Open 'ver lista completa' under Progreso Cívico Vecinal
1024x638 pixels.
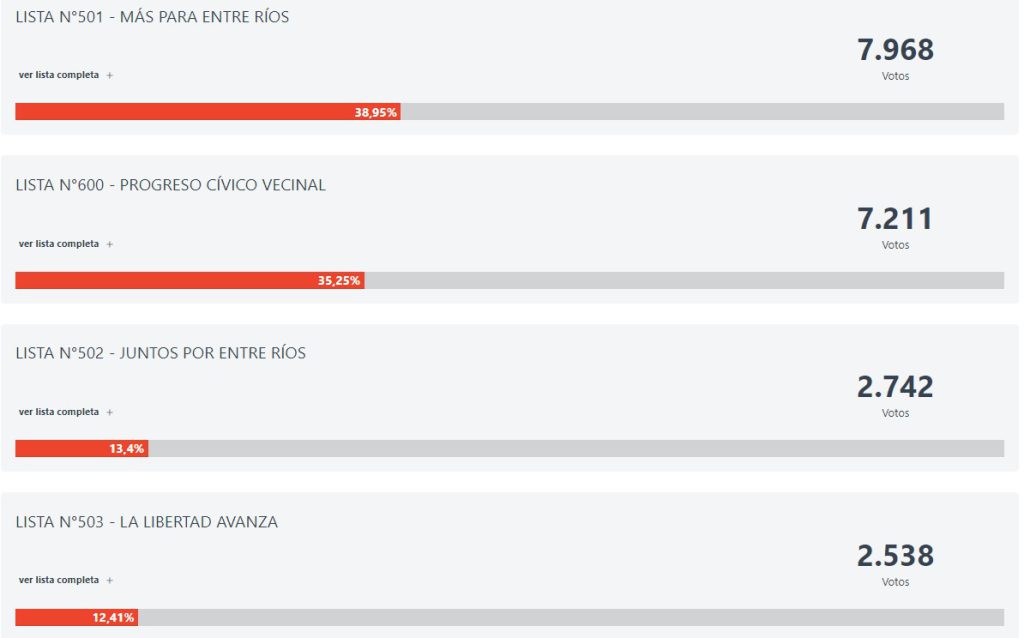pos(59,244)
